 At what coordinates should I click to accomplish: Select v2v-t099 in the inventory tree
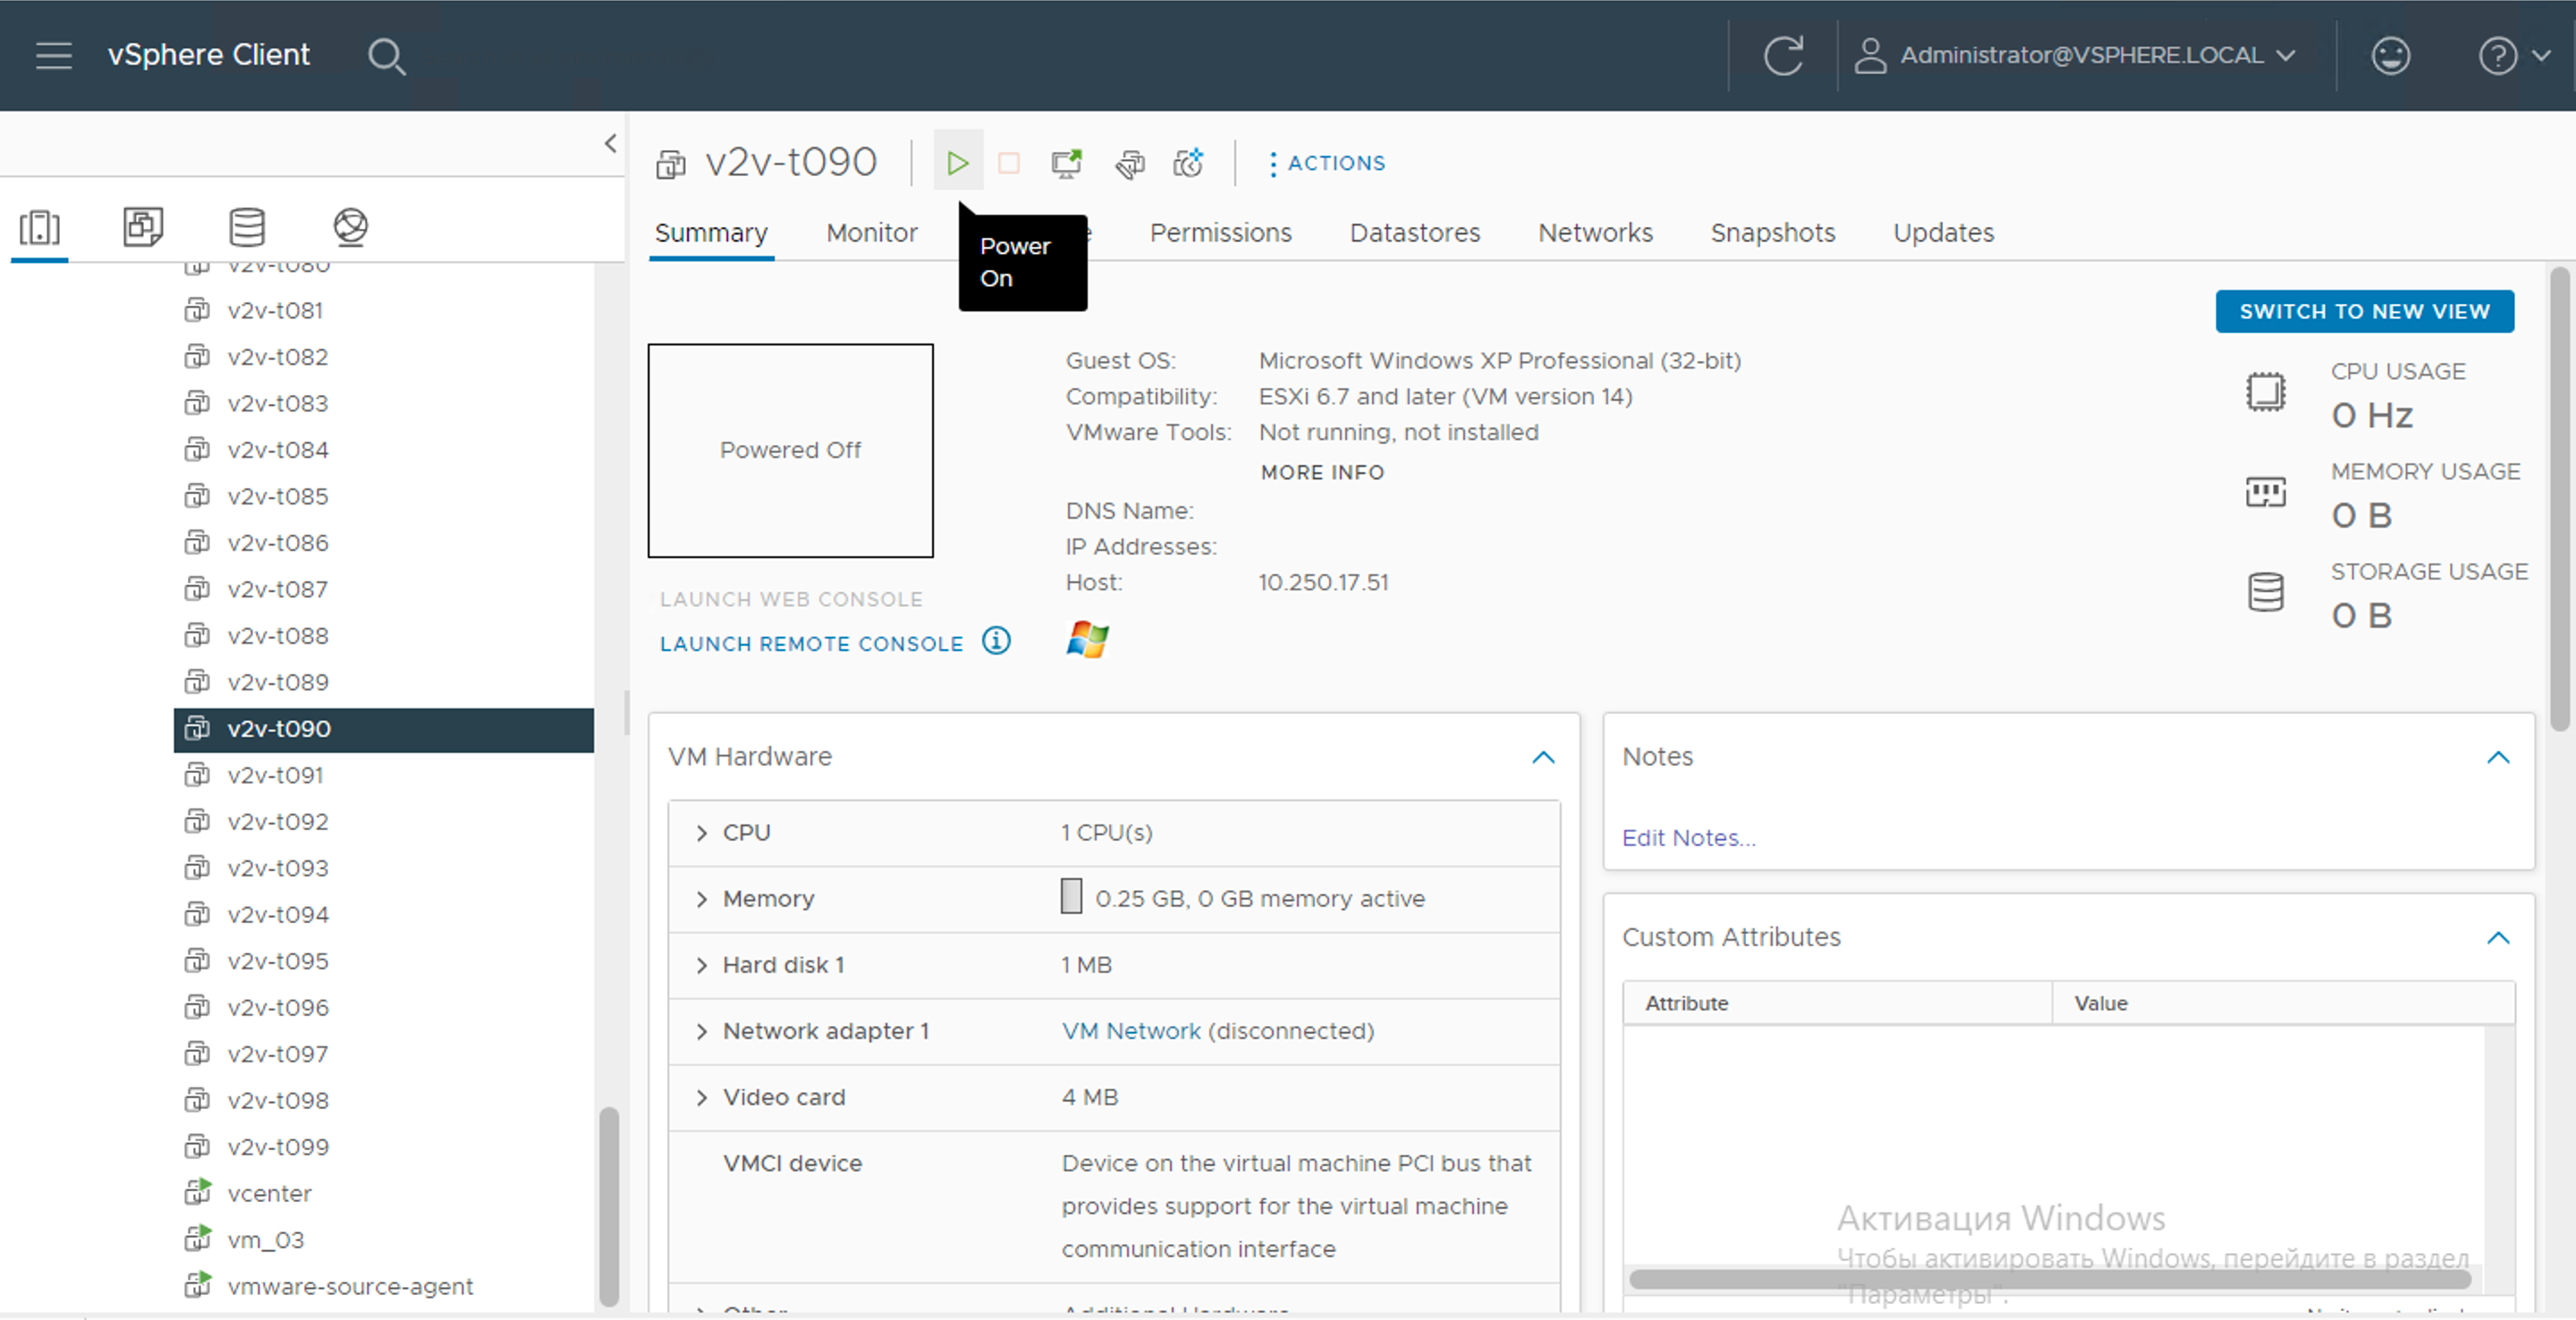point(277,1147)
